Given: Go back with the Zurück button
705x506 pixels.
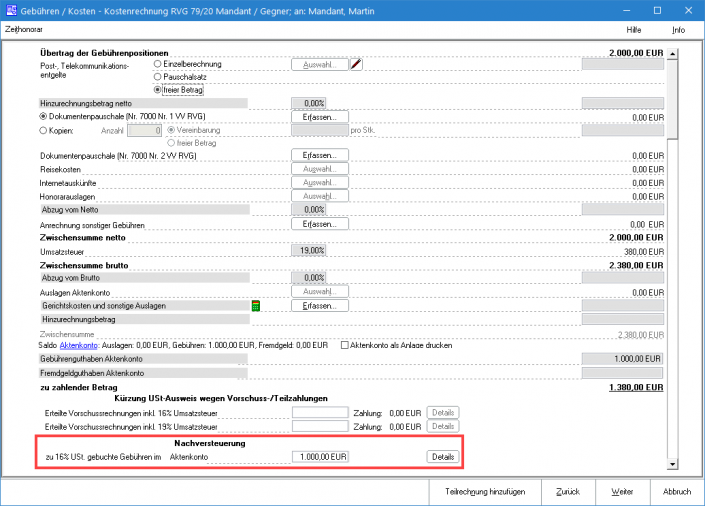Looking at the screenshot, I should tap(569, 492).
